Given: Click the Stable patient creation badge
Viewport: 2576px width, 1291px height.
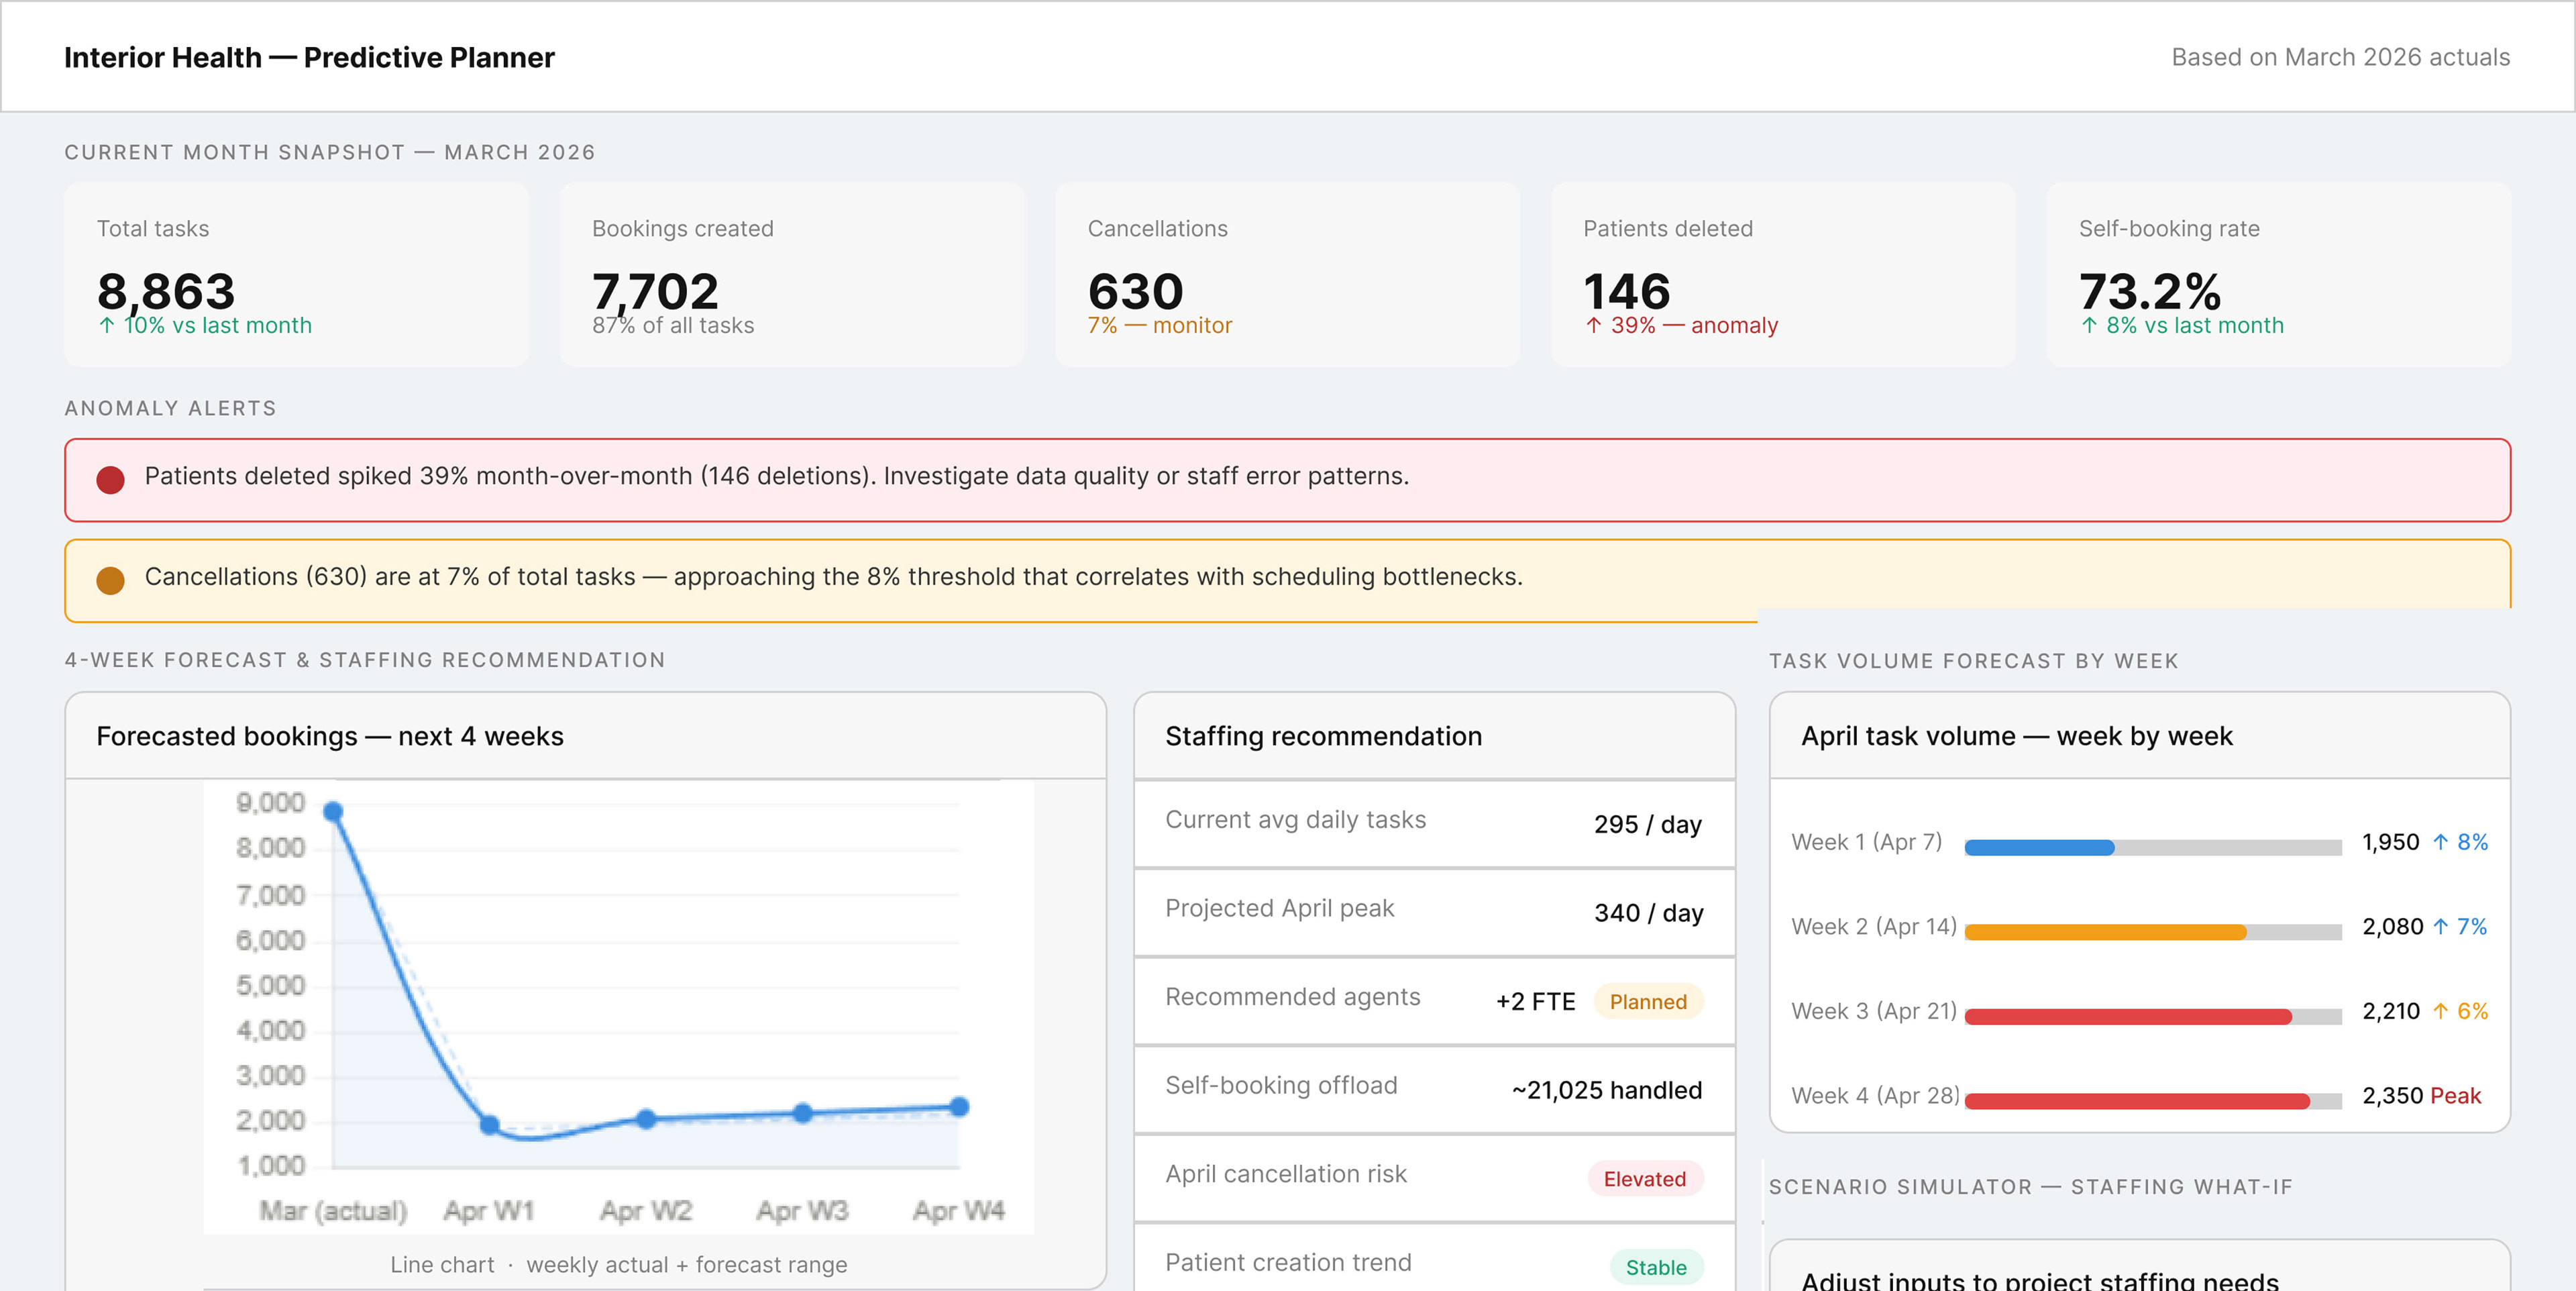Looking at the screenshot, I should 1656,1267.
